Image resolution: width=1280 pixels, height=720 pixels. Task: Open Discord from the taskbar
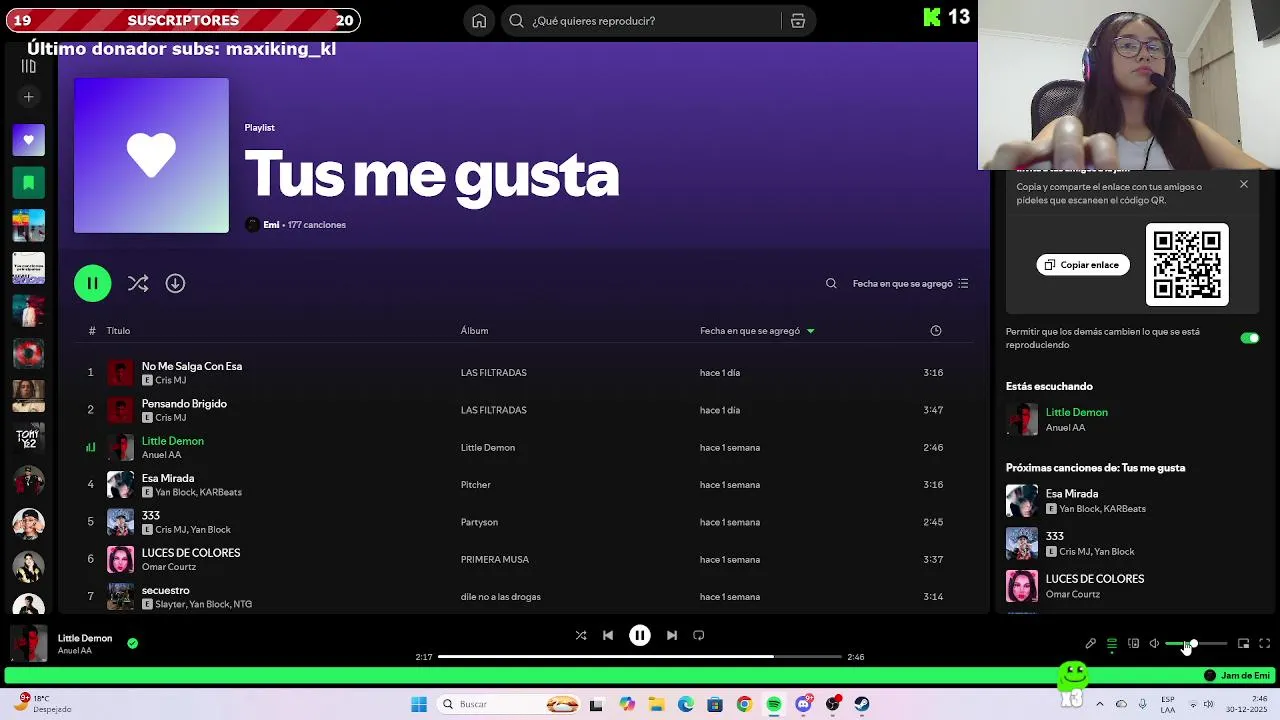coord(803,705)
